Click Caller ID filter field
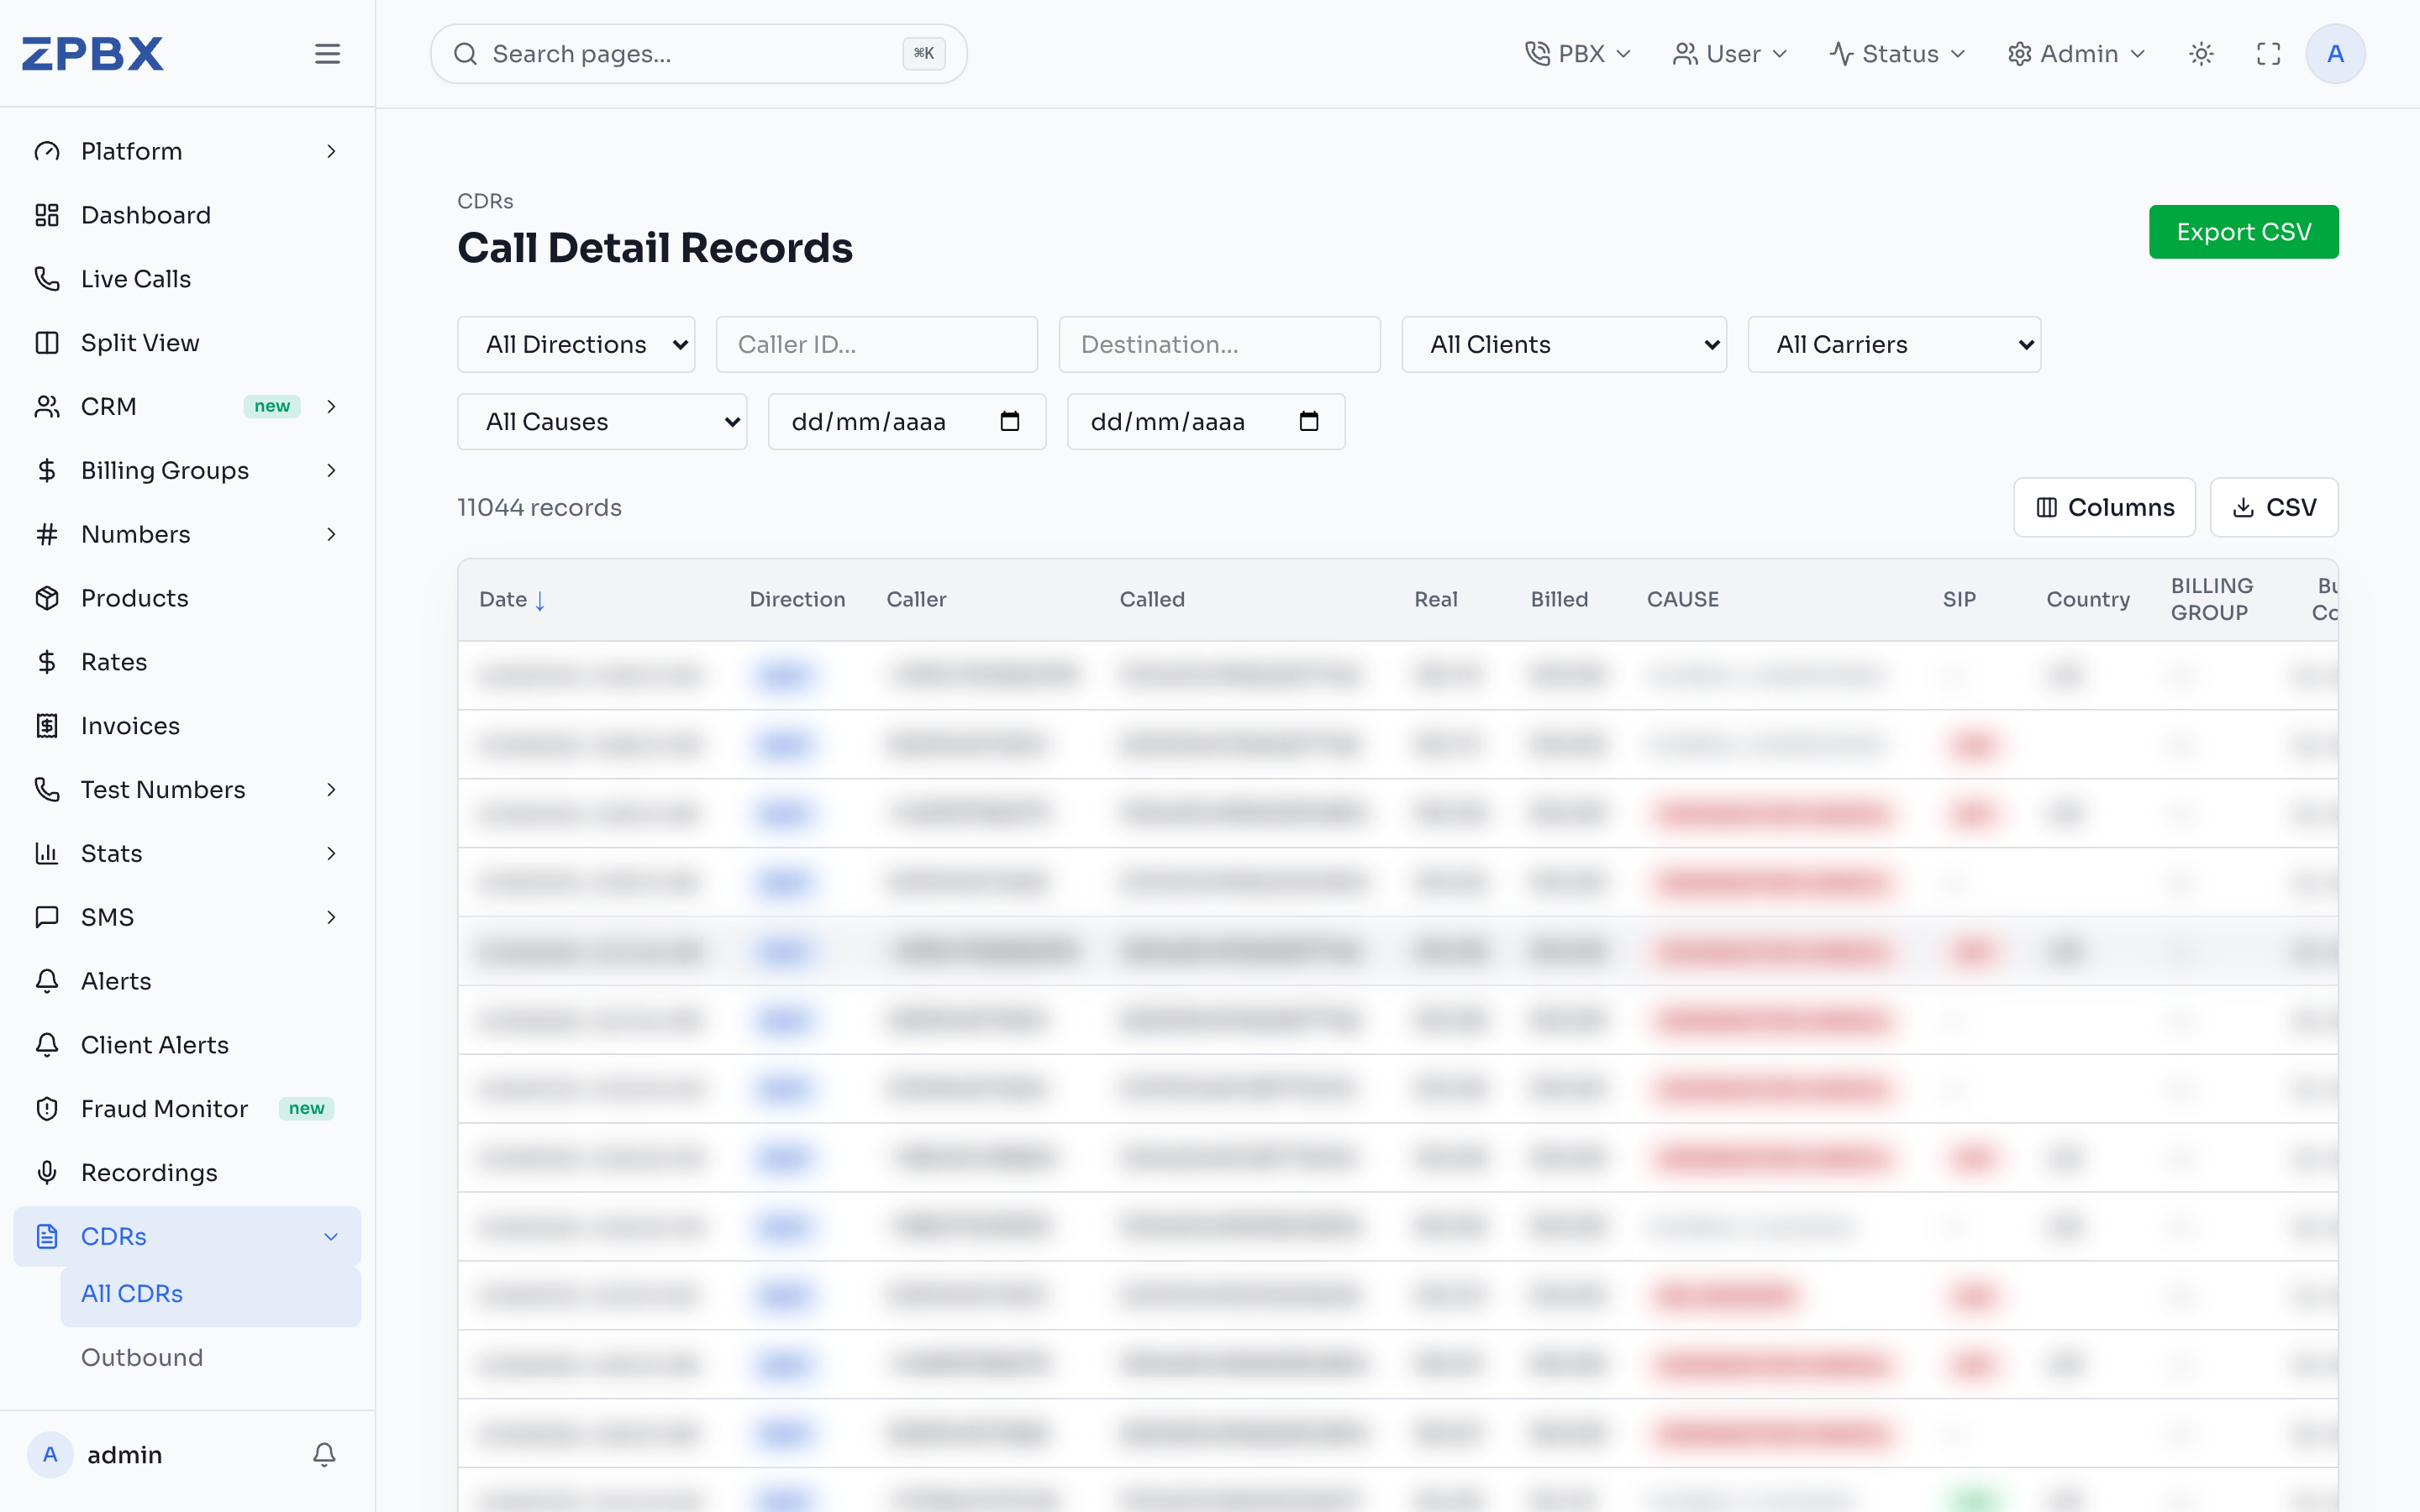This screenshot has width=2420, height=1512. [877, 344]
